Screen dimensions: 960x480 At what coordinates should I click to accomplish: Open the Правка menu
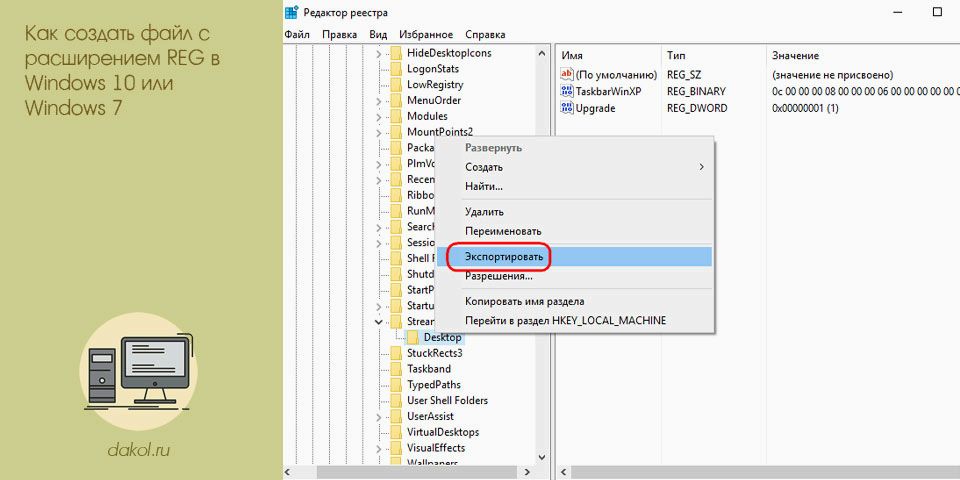[x=339, y=34]
